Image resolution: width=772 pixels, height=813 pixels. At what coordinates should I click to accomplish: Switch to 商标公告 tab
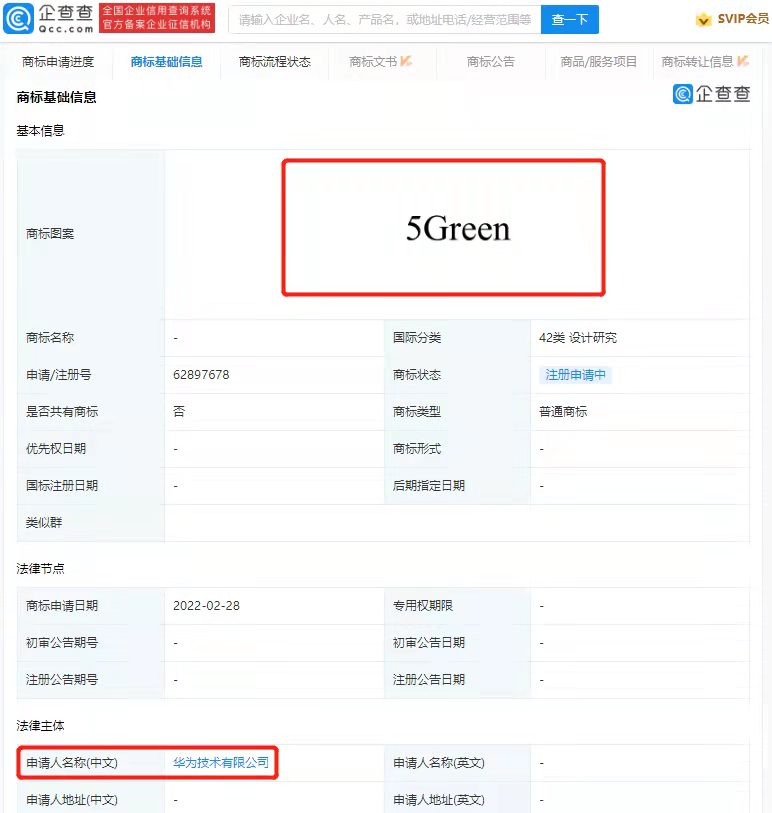(x=490, y=62)
